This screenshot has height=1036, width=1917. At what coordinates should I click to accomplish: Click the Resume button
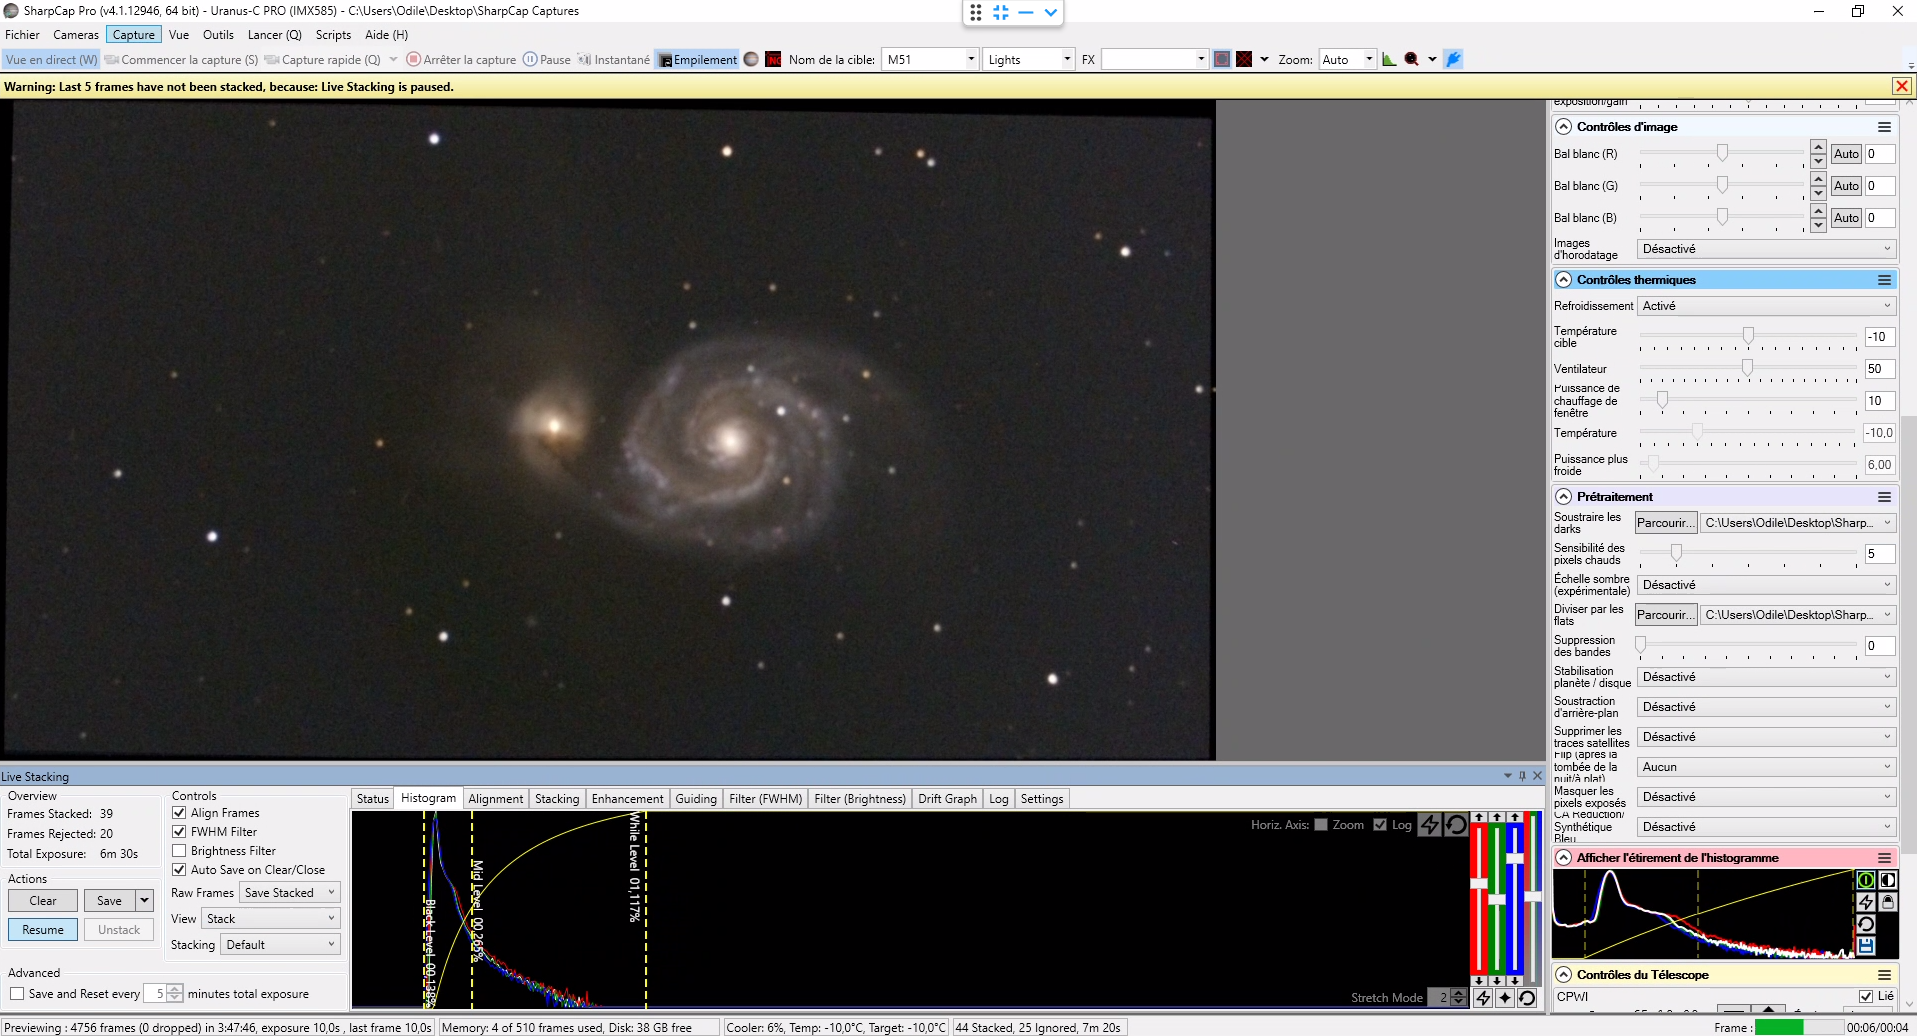(x=43, y=930)
